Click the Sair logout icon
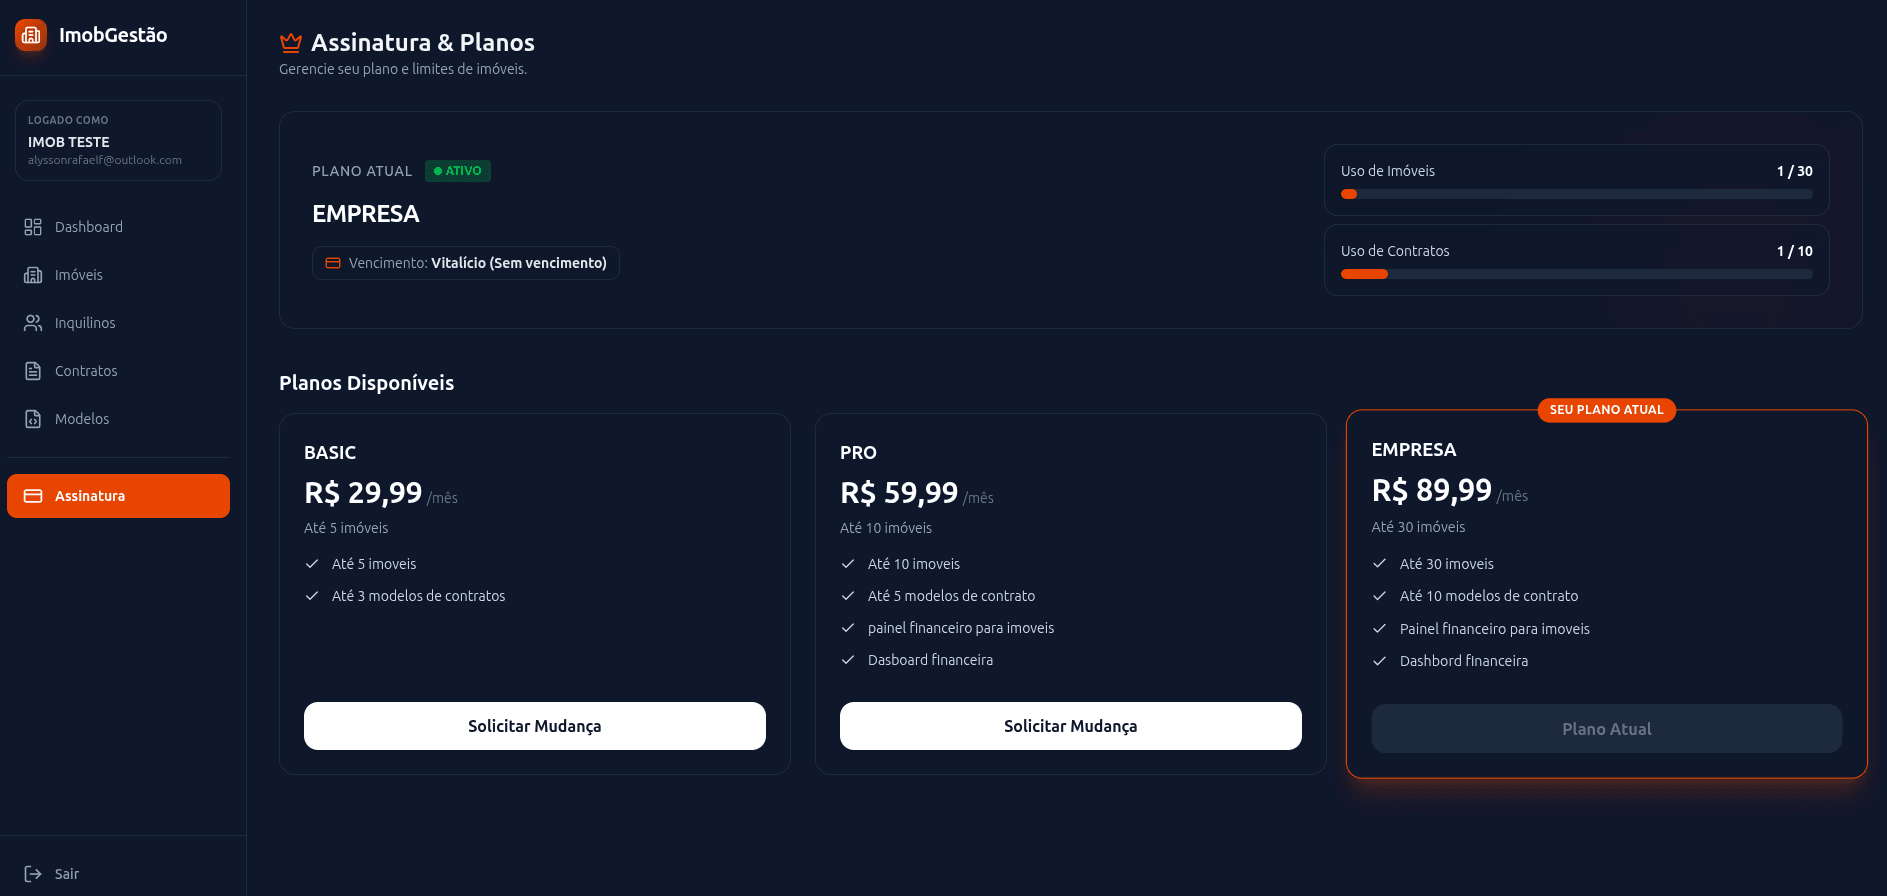This screenshot has width=1887, height=896. (x=33, y=874)
